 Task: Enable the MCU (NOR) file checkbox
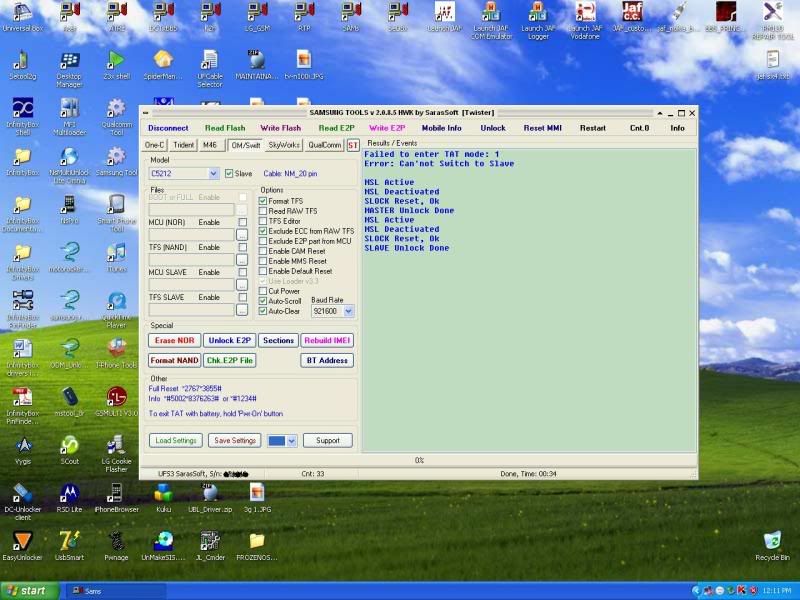[x=242, y=222]
